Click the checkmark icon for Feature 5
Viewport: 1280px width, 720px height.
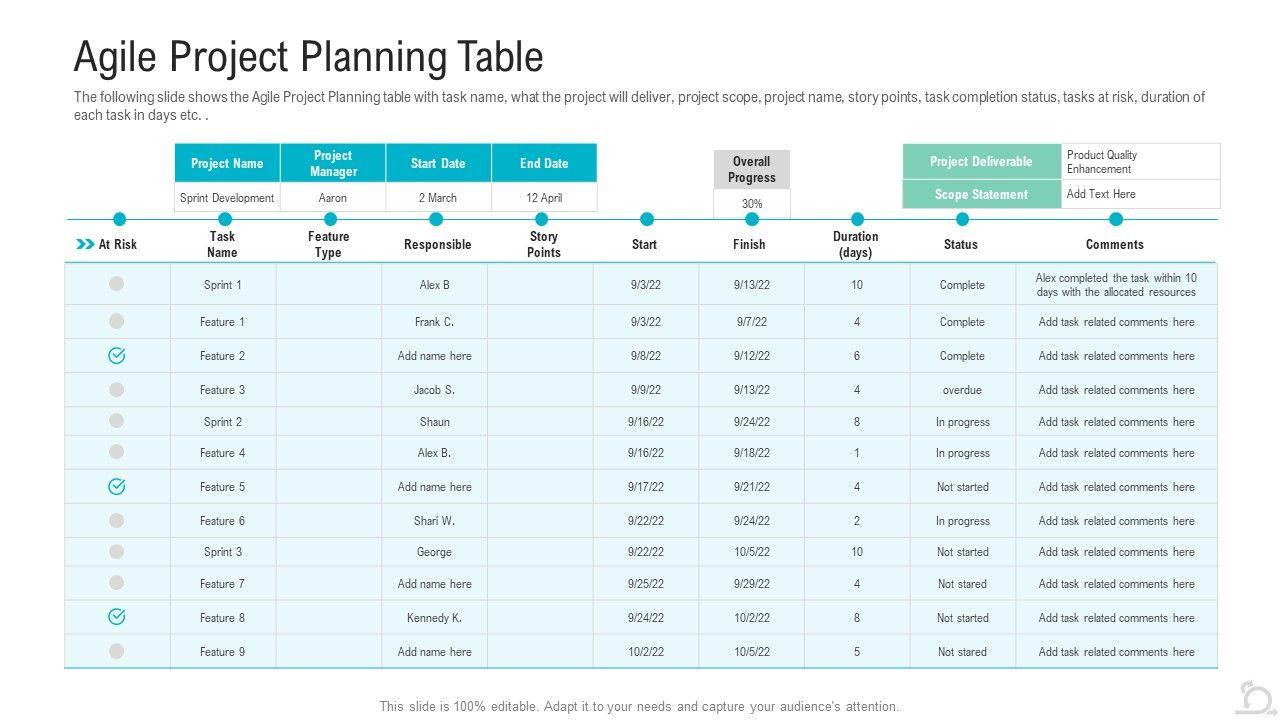[x=117, y=486]
